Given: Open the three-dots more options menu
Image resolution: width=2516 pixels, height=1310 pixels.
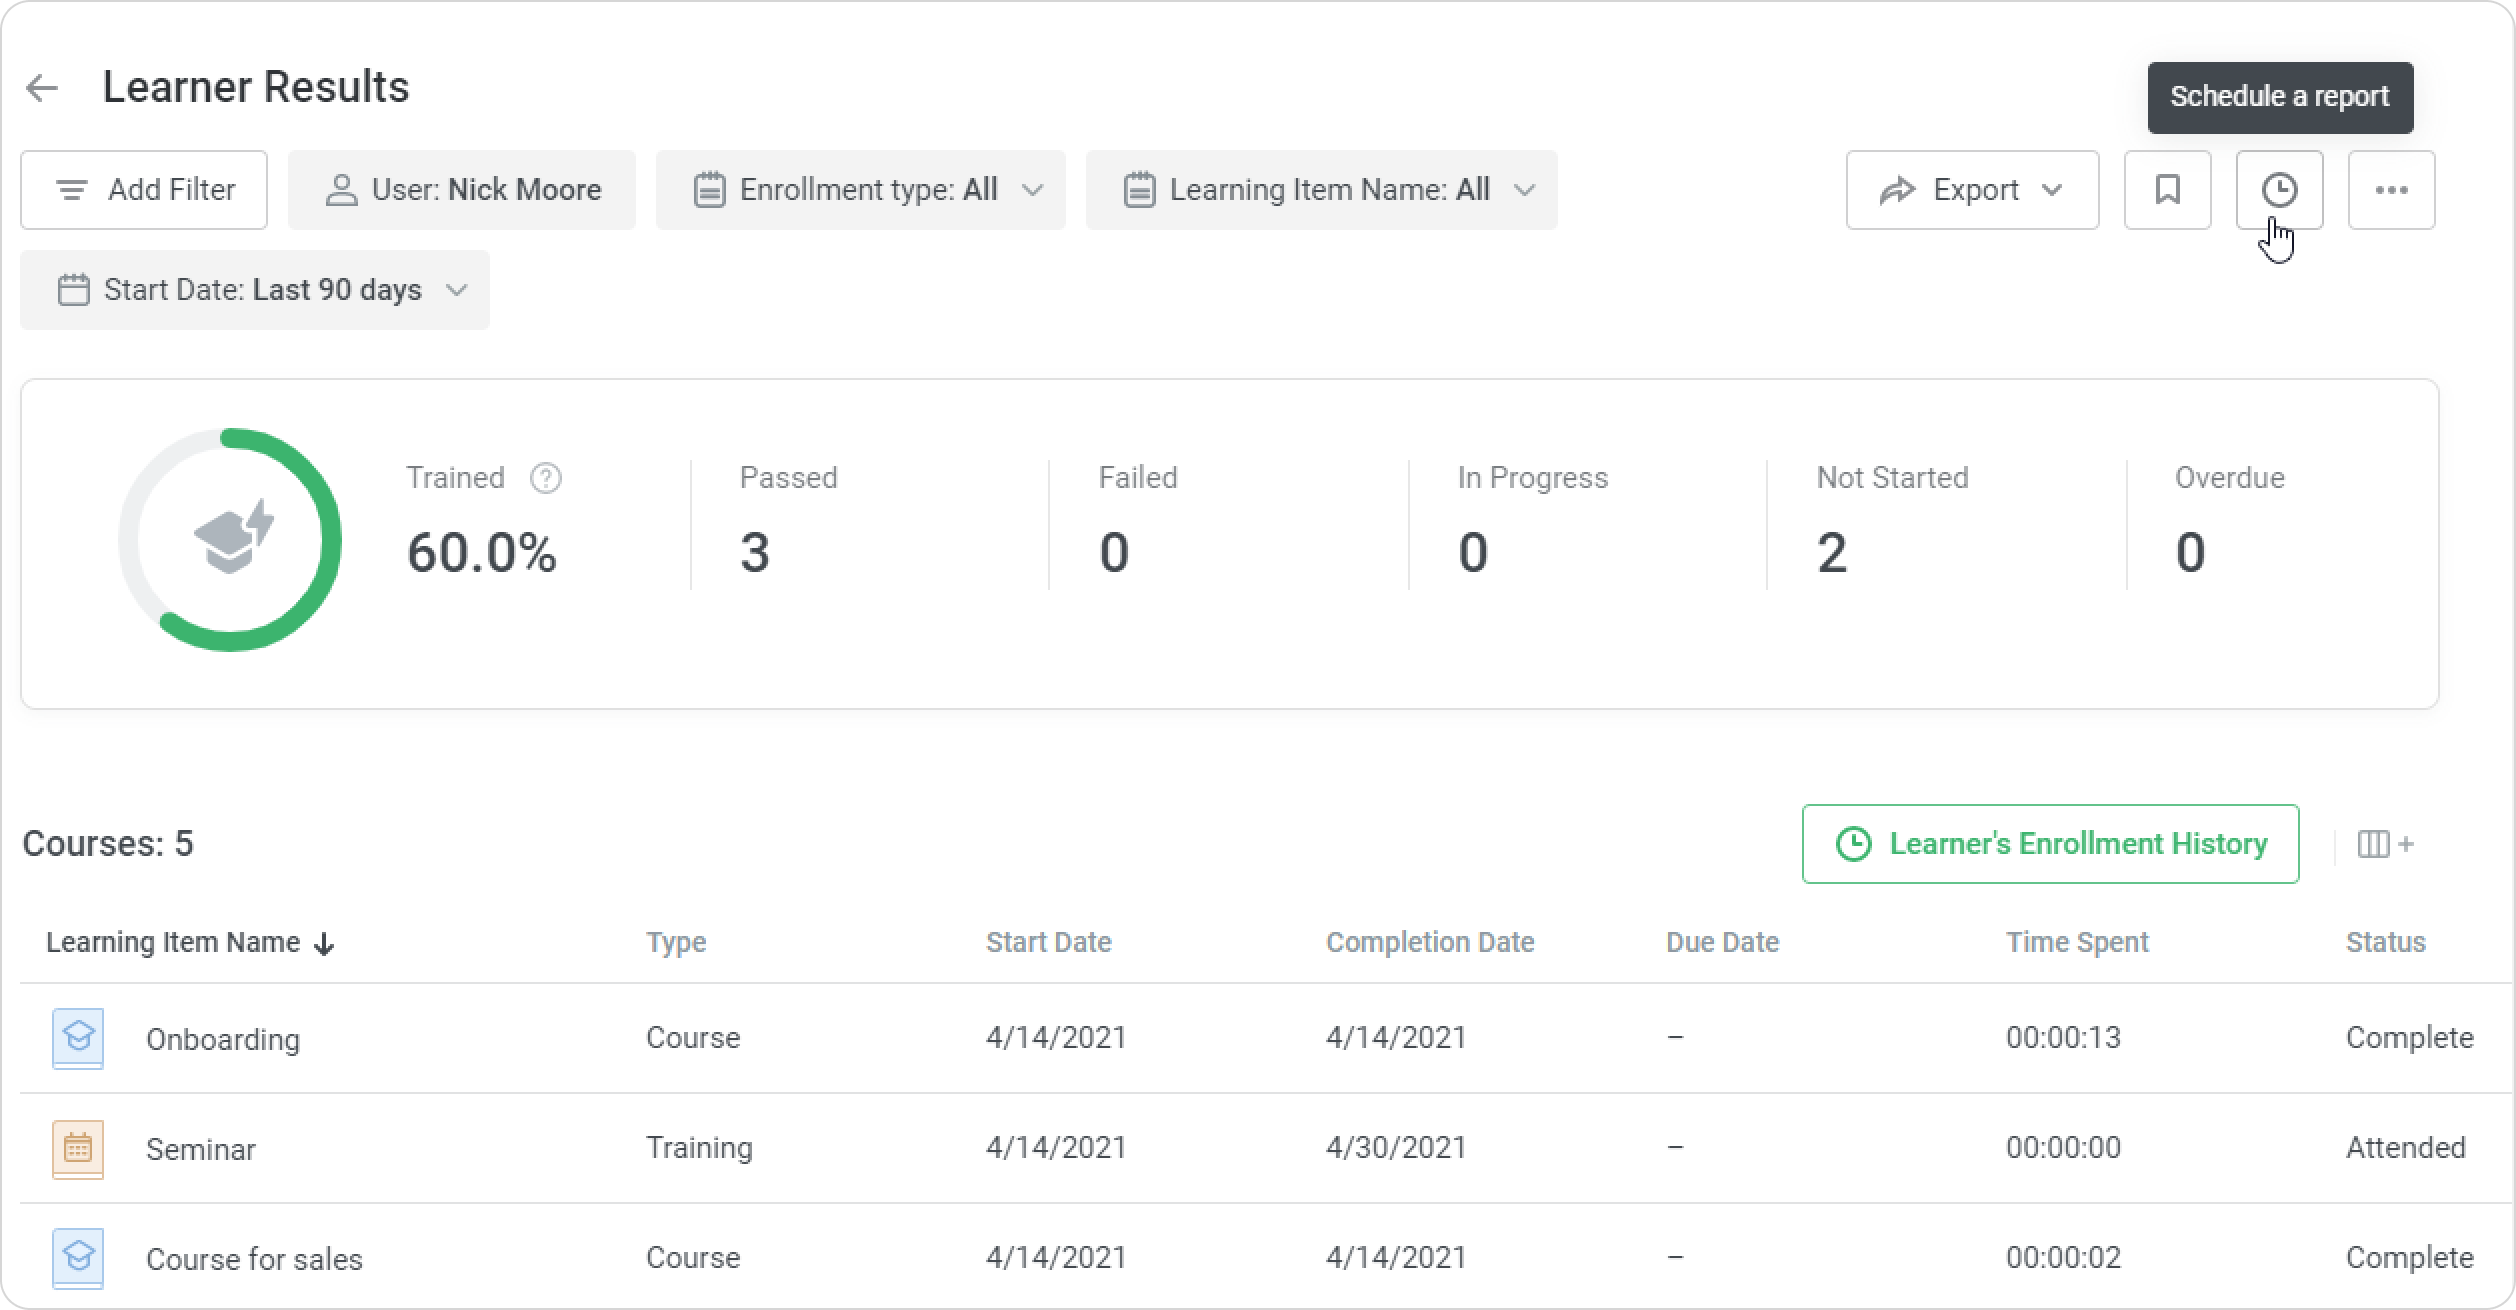Looking at the screenshot, I should point(2391,190).
